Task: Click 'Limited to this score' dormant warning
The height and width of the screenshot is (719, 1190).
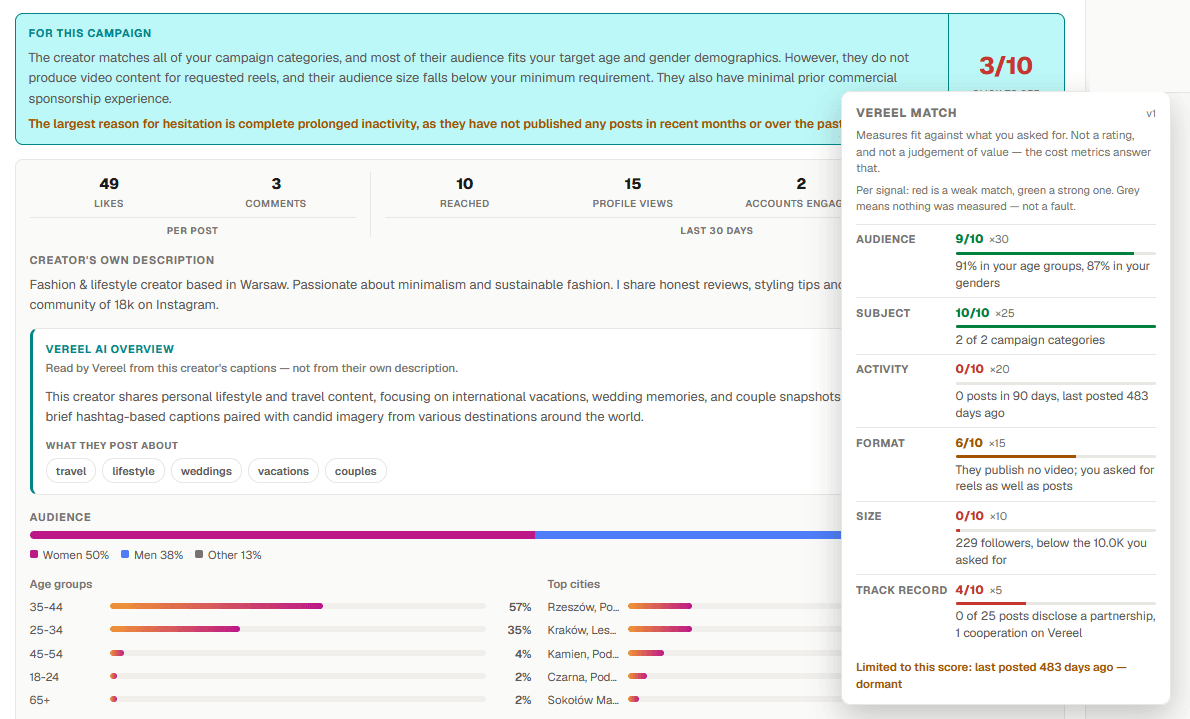Action: click(991, 675)
